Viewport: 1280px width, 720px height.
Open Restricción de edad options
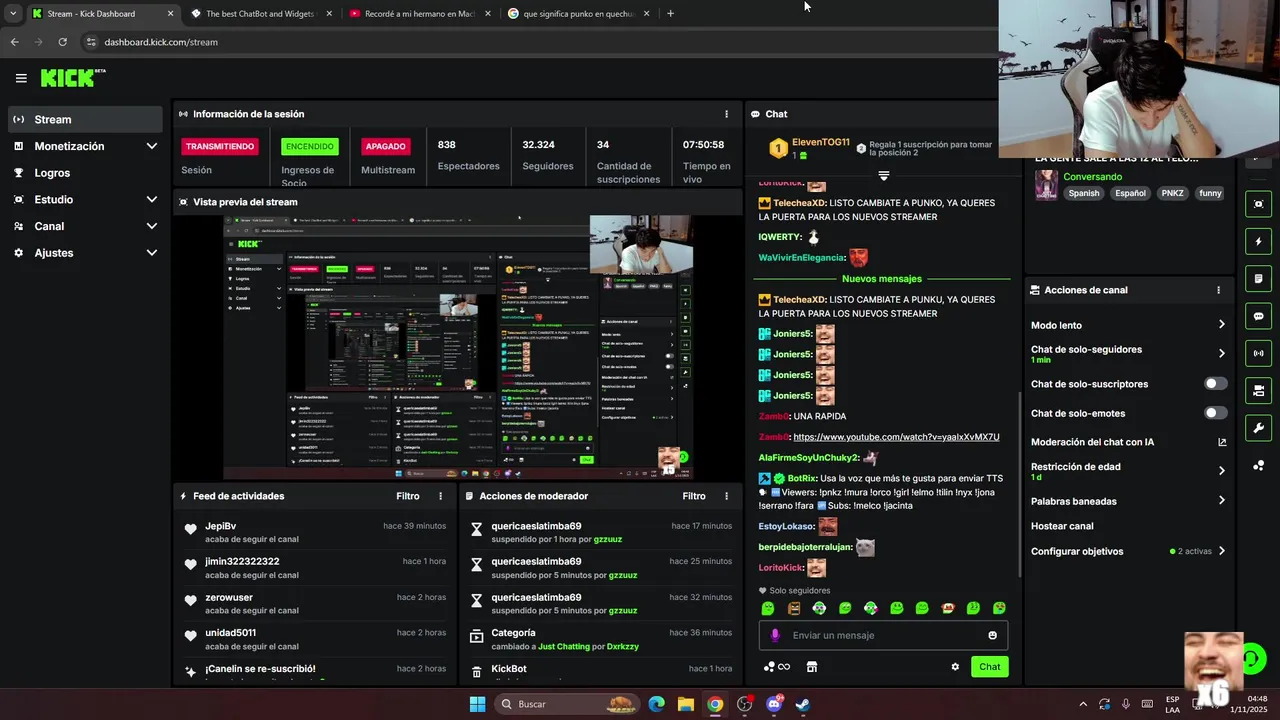coord(1128,471)
